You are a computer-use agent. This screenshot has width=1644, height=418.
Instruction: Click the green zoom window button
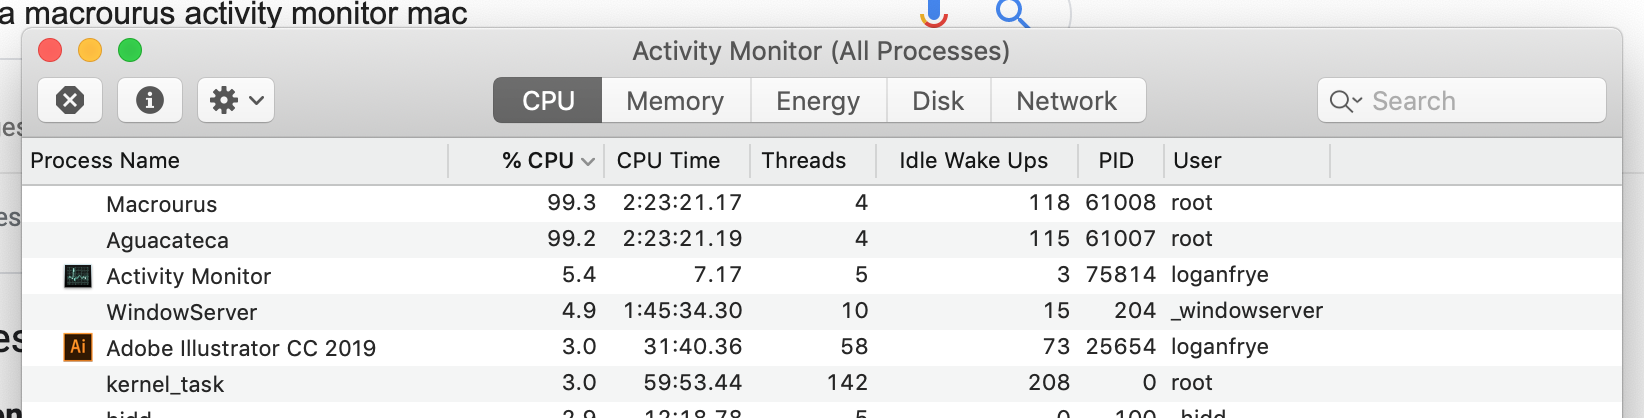click(130, 50)
